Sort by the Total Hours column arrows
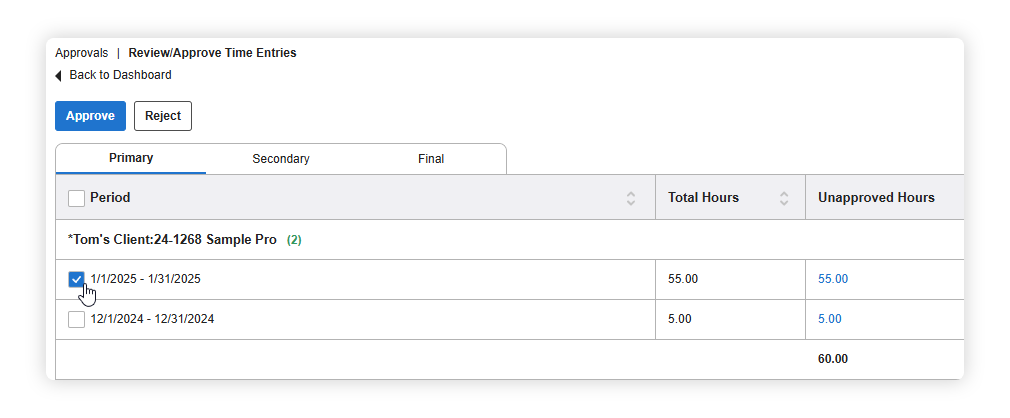This screenshot has height=418, width=1010. click(x=784, y=198)
